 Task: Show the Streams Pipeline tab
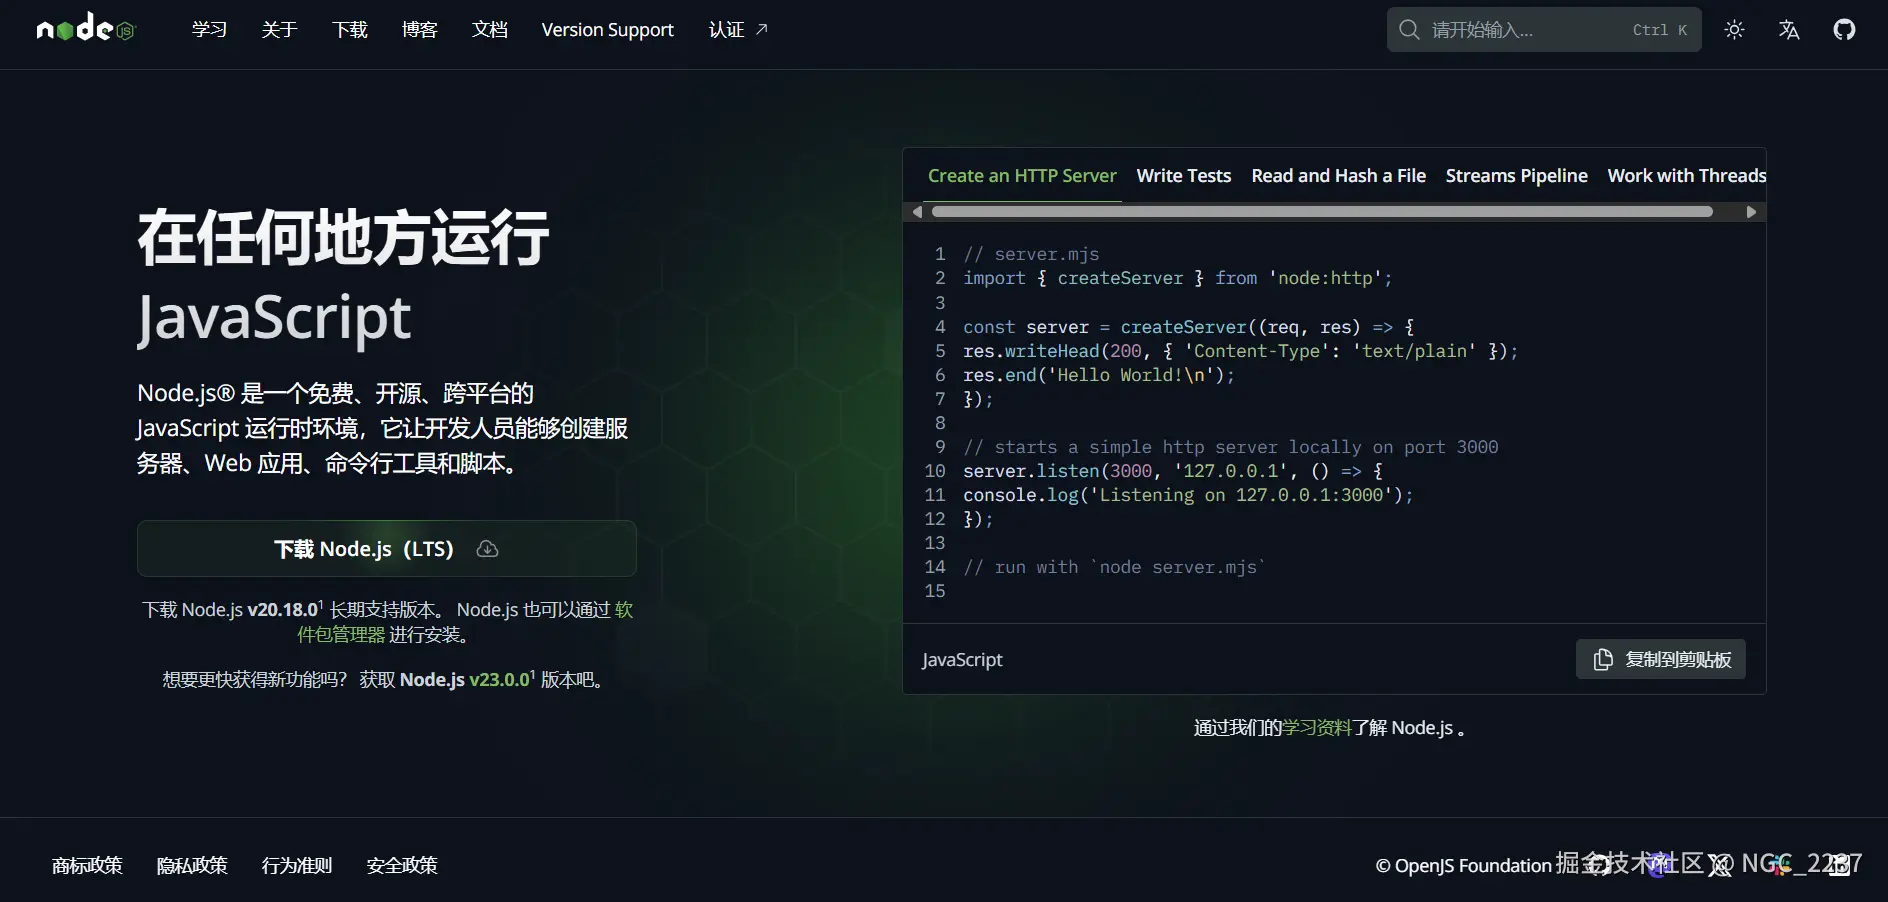click(1517, 176)
